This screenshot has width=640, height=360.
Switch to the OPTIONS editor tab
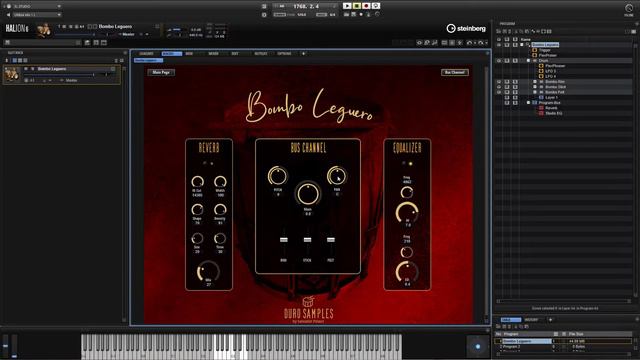[x=284, y=54]
